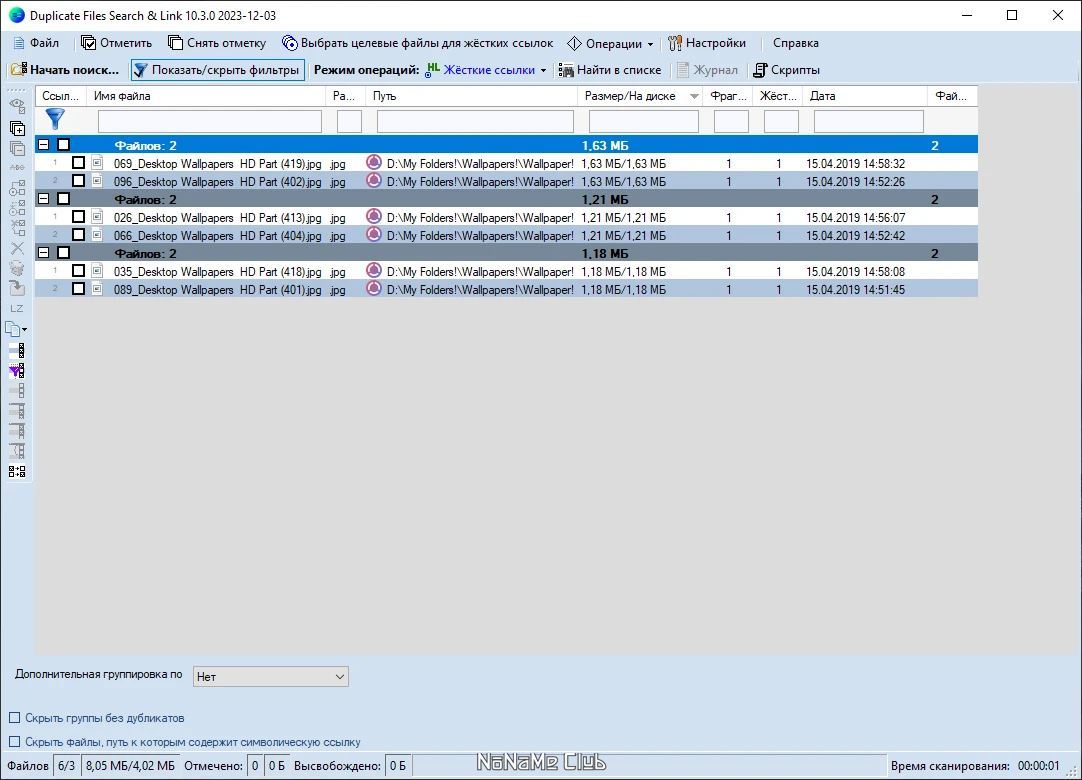Check the 1,21 МБ group header checkbox

(x=63, y=199)
